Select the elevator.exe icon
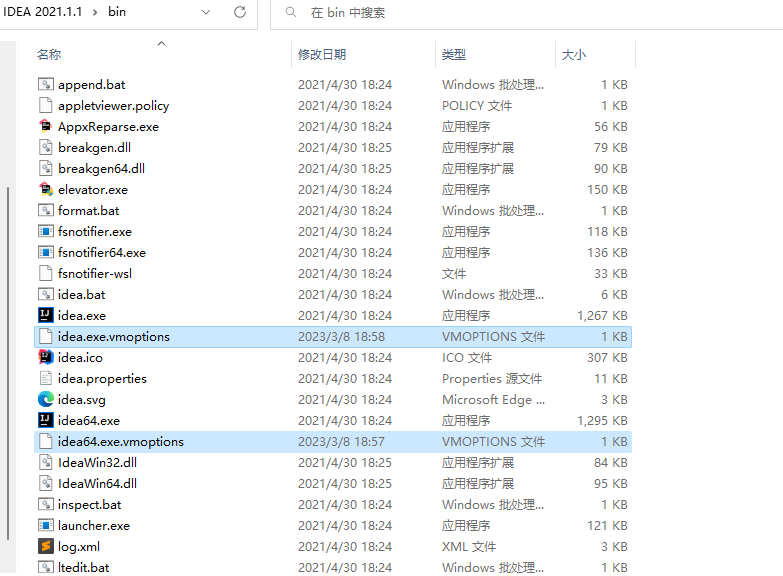The image size is (783, 576). click(x=45, y=189)
